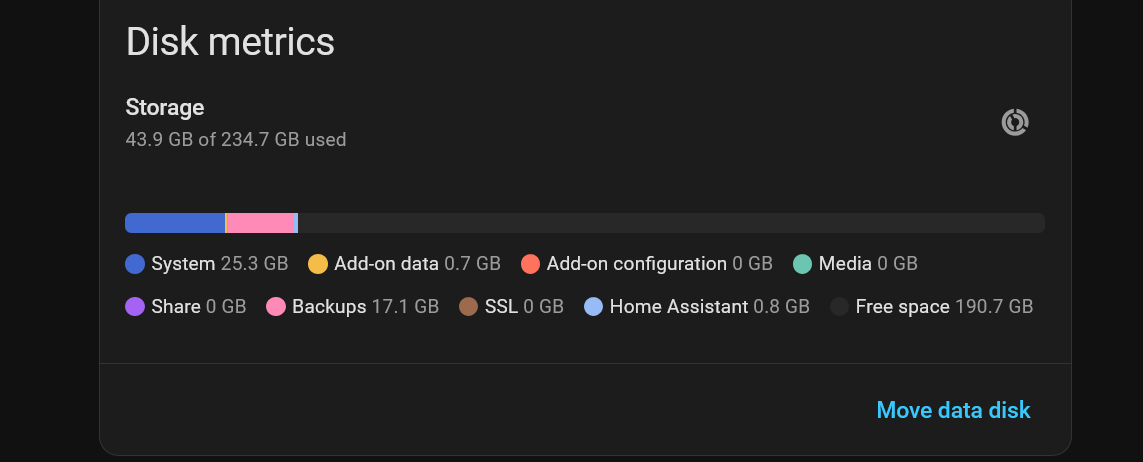The height and width of the screenshot is (462, 1143).
Task: Click the empty free-space portion of storage bar
Action: pos(670,223)
